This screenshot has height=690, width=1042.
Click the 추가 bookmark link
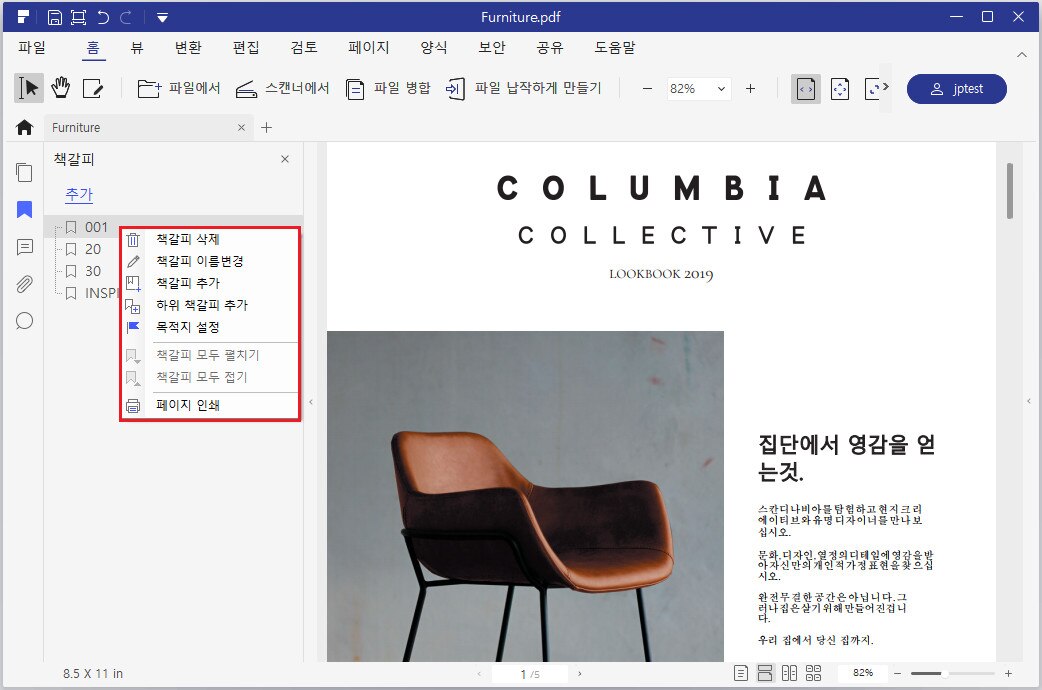(x=79, y=194)
